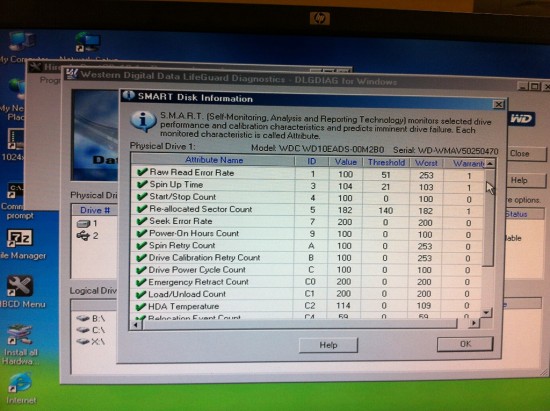550x411 pixels.
Task: Select the Re-allocated Sector Count row
Action: coord(307,210)
